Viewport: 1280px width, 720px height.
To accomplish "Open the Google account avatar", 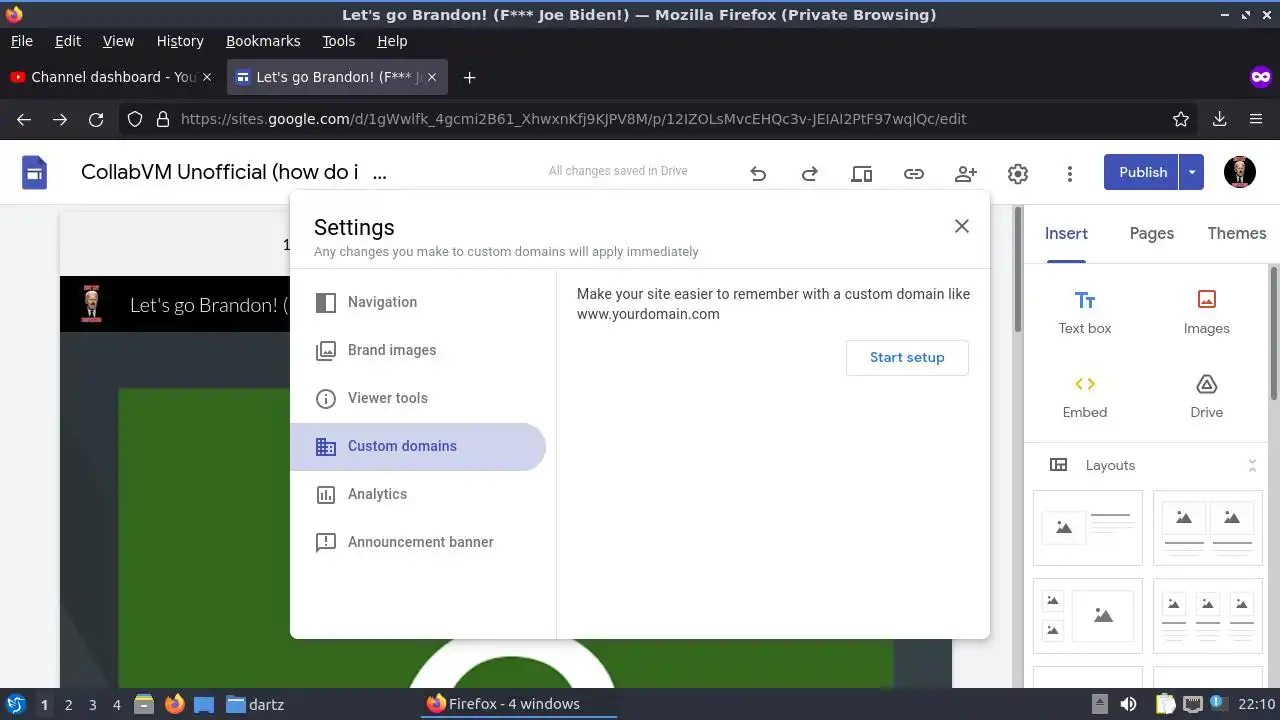I will click(x=1240, y=172).
